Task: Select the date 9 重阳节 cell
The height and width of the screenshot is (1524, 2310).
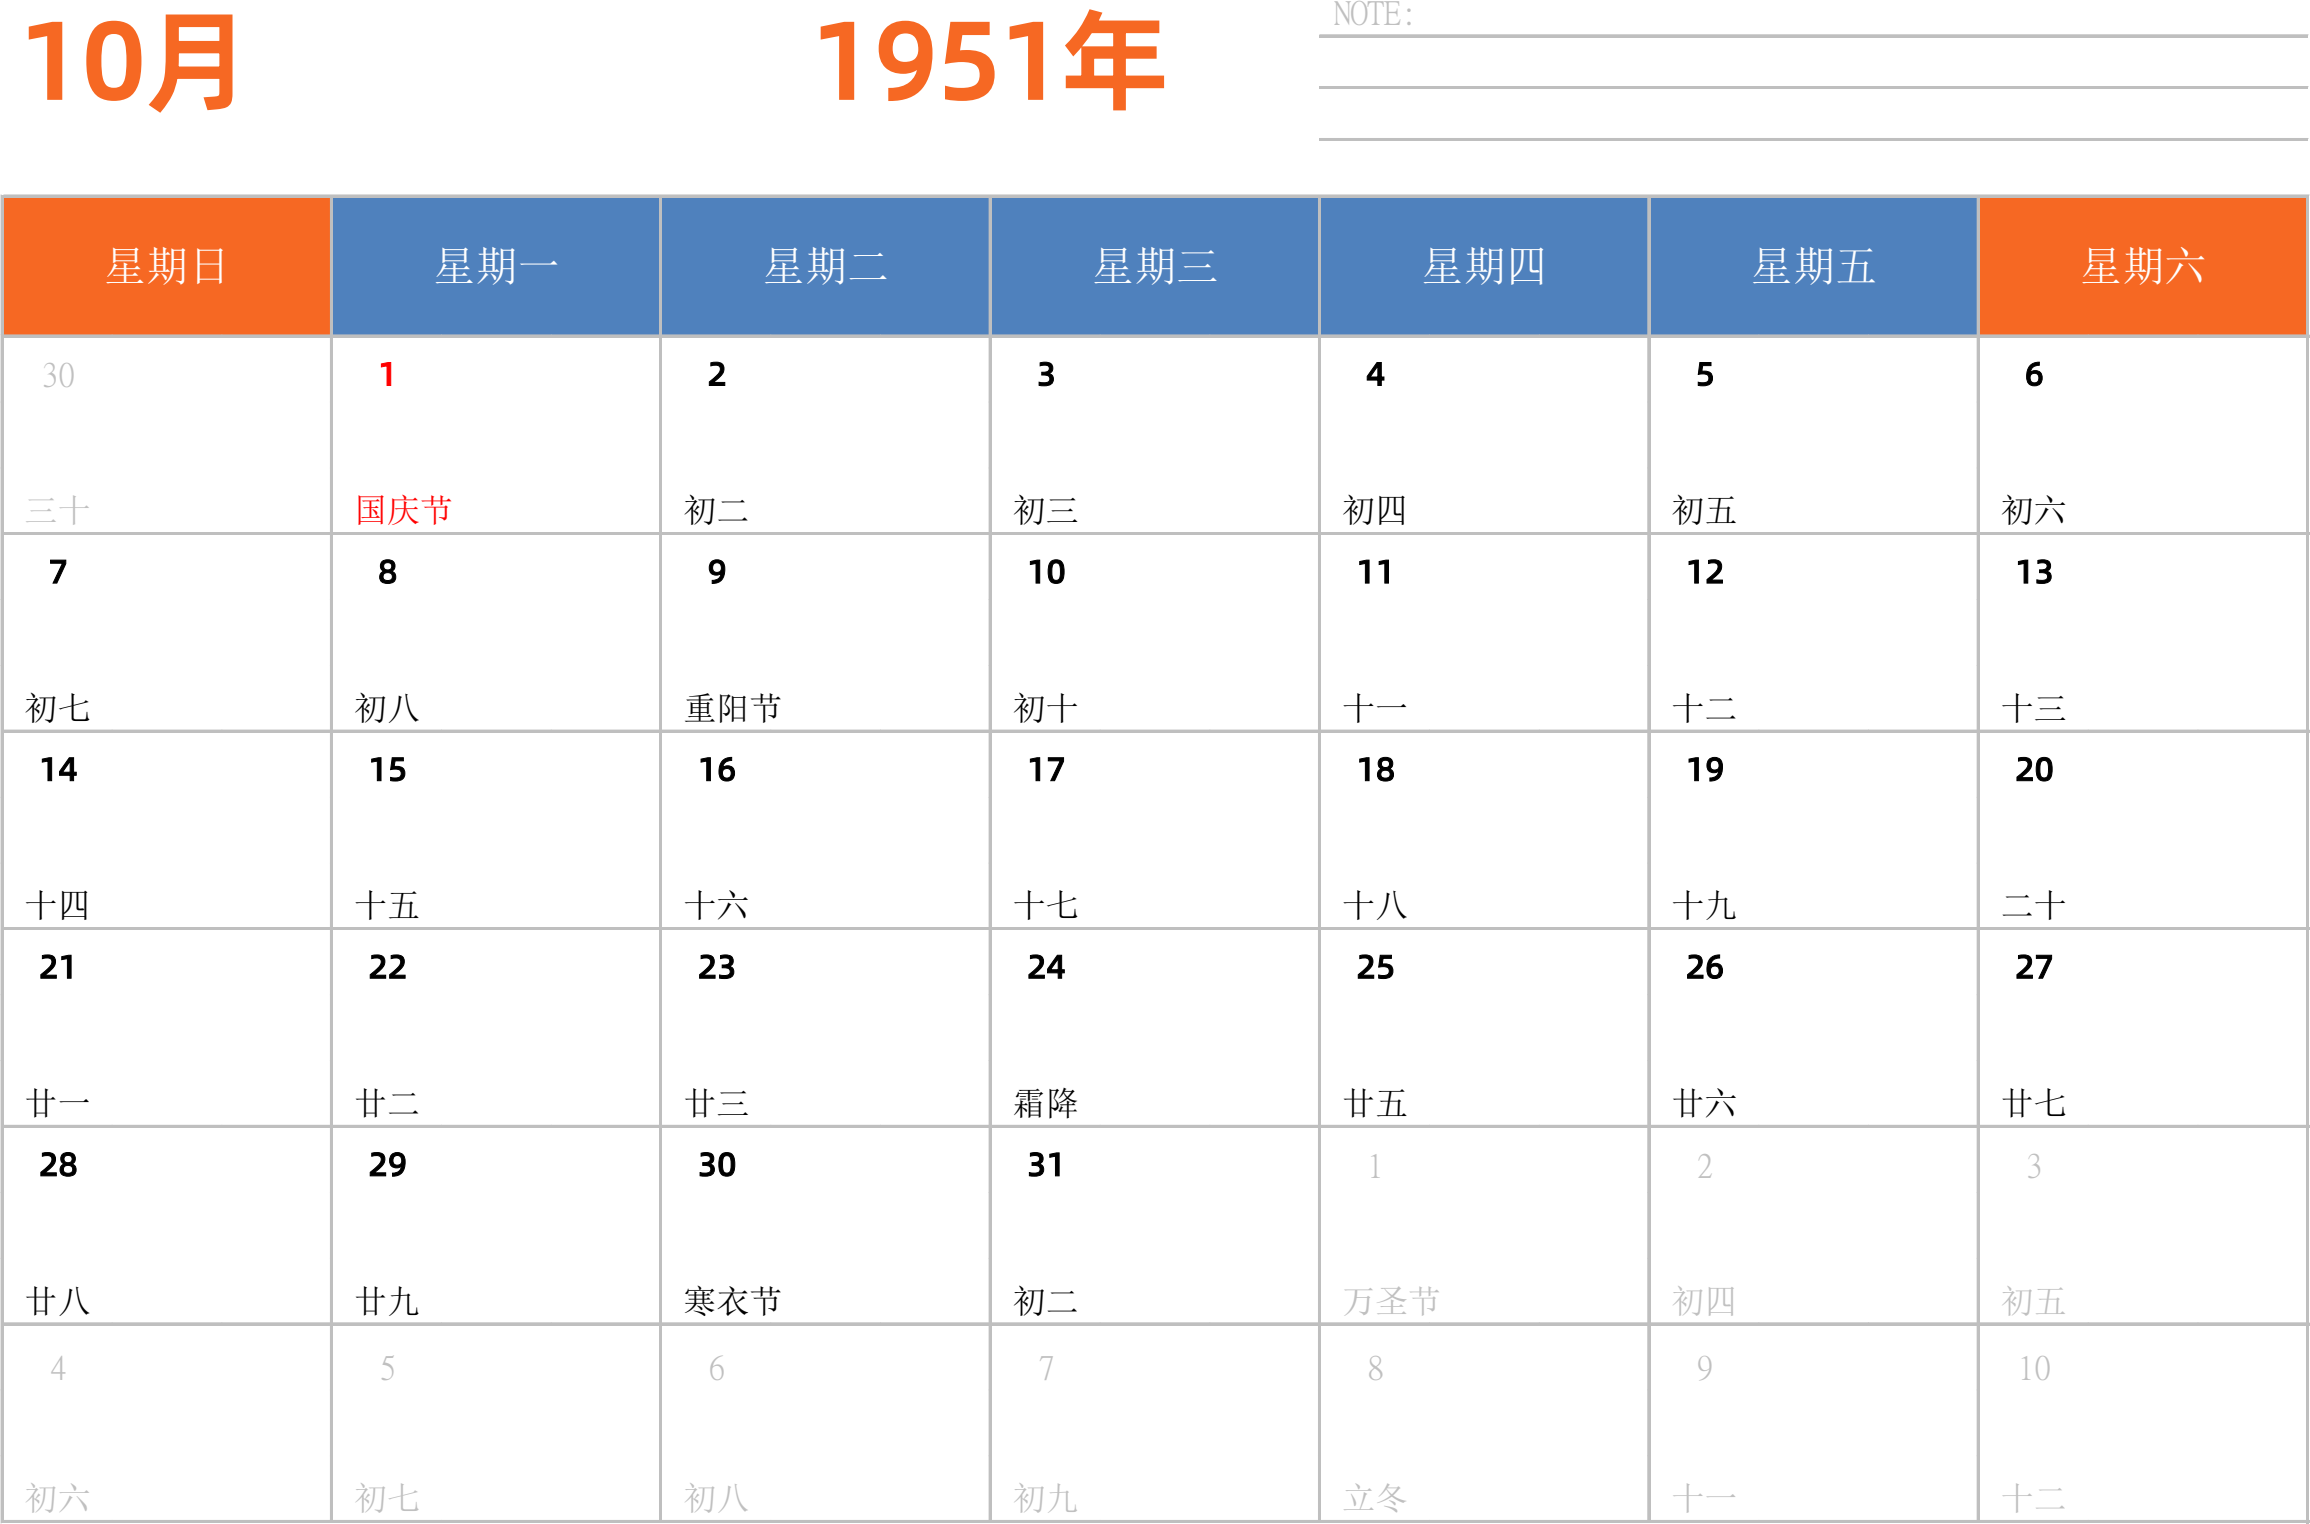Action: [824, 633]
